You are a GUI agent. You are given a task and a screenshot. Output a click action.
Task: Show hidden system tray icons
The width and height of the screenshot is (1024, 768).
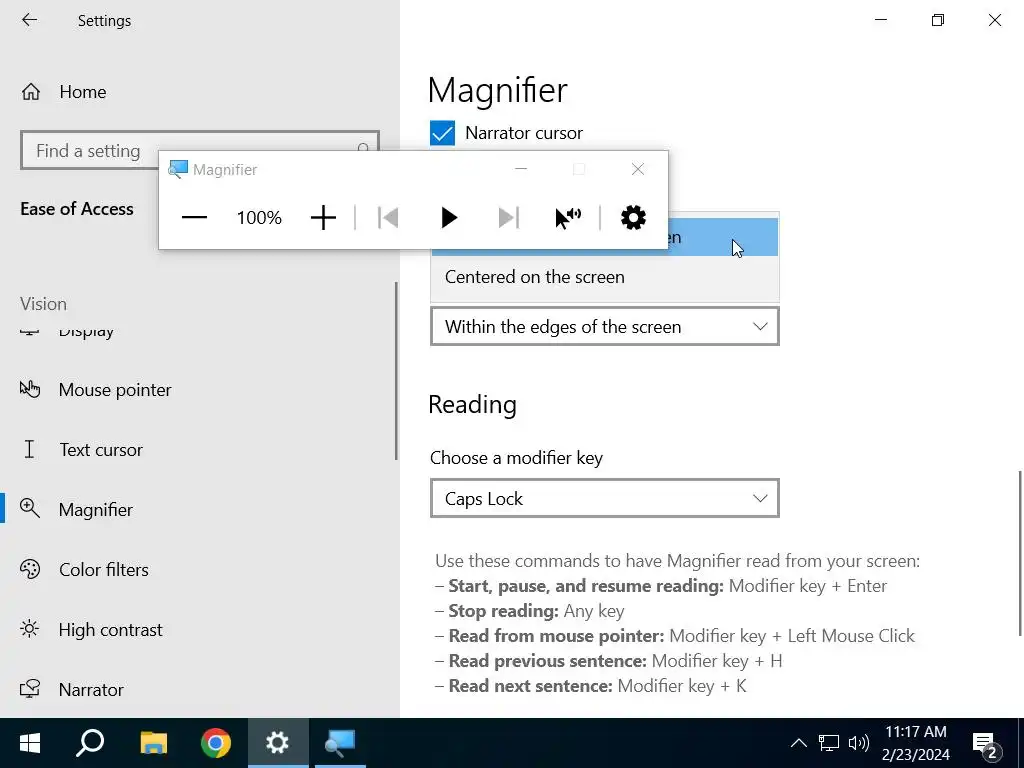[x=798, y=743]
